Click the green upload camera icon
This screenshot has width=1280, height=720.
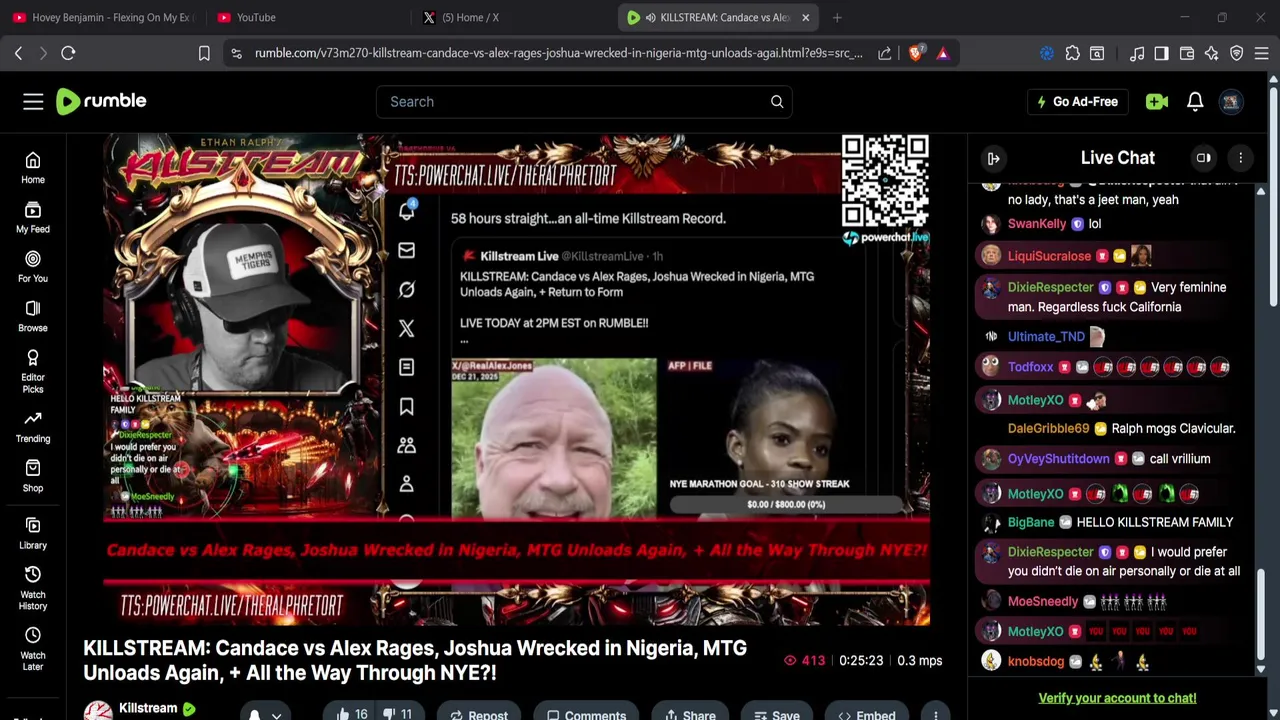click(x=1157, y=101)
